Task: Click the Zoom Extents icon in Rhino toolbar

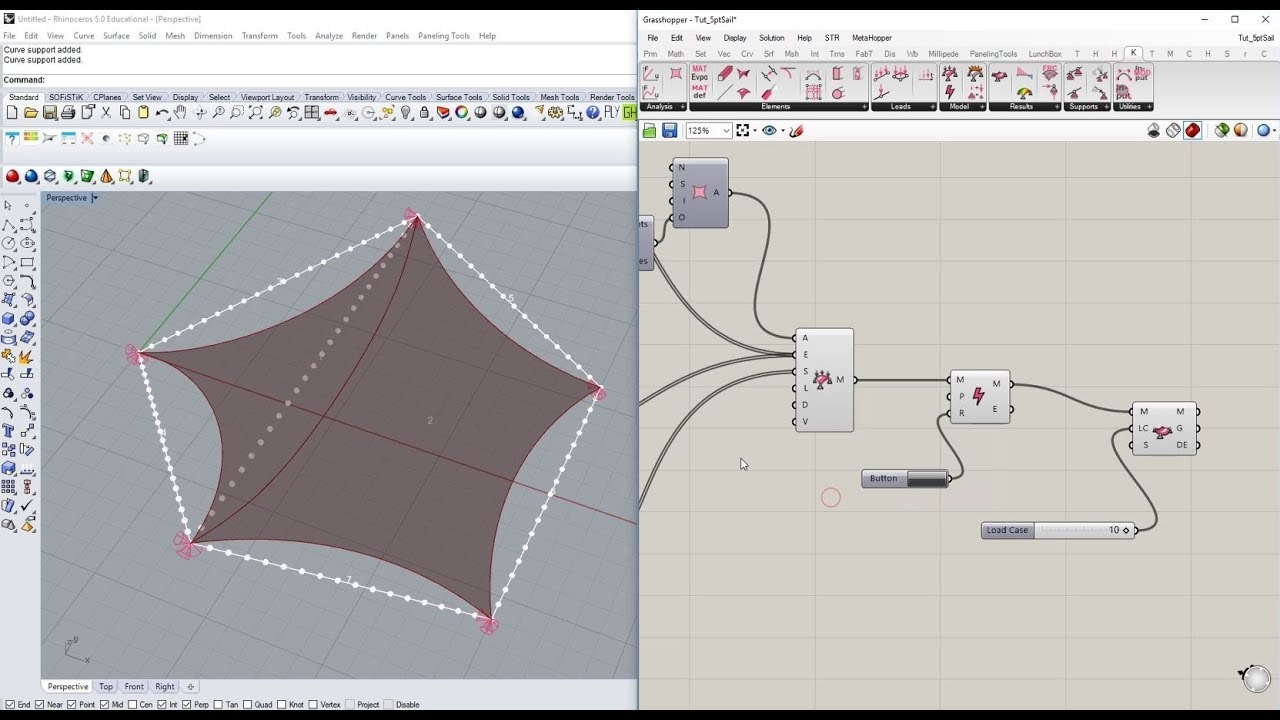Action: tap(256, 112)
